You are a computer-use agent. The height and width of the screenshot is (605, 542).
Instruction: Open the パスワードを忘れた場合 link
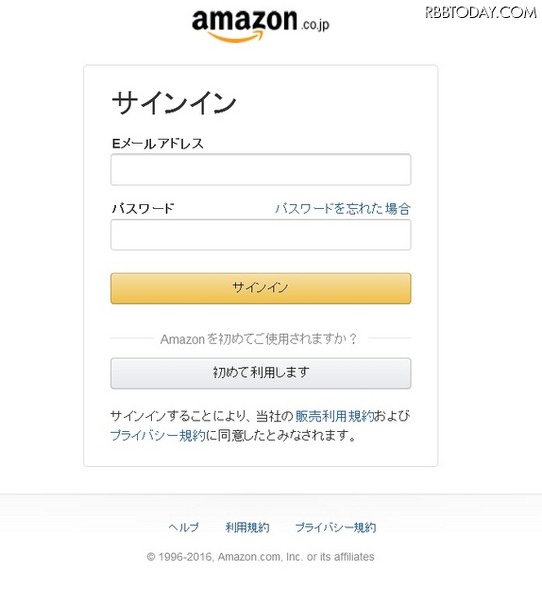tap(343, 209)
